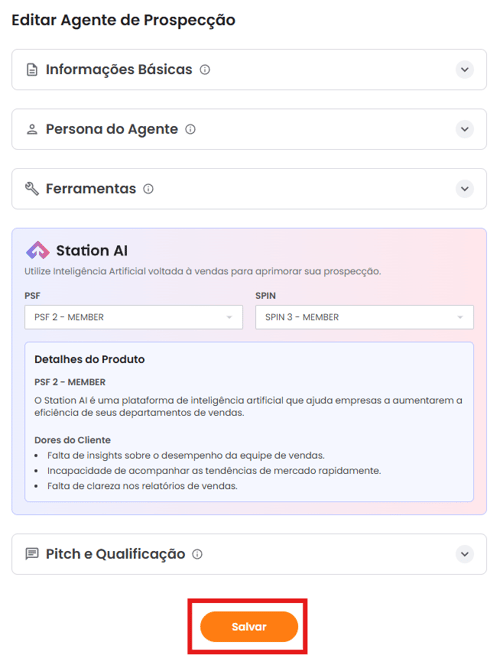Click the person icon beside Persona do Agente
This screenshot has height=655, width=500.
[32, 129]
